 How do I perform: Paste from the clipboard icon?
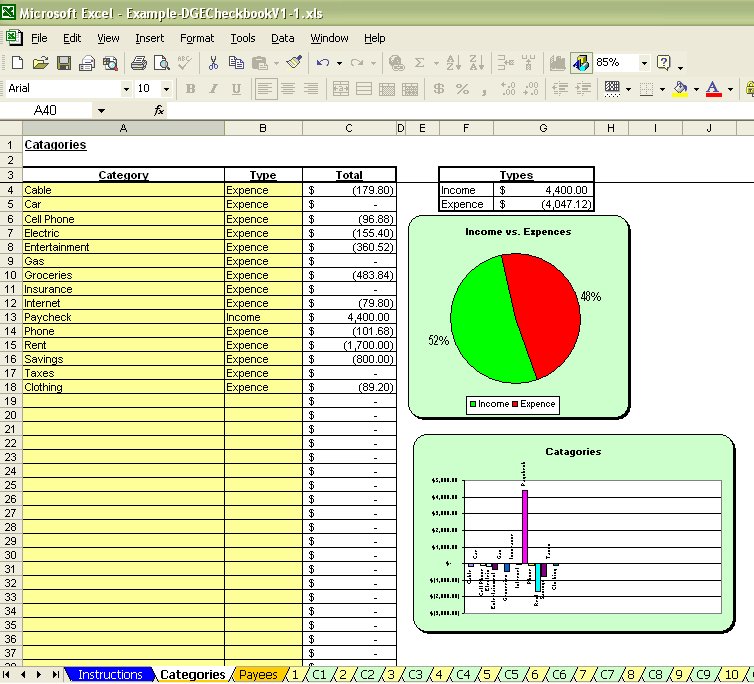pyautogui.click(x=260, y=63)
